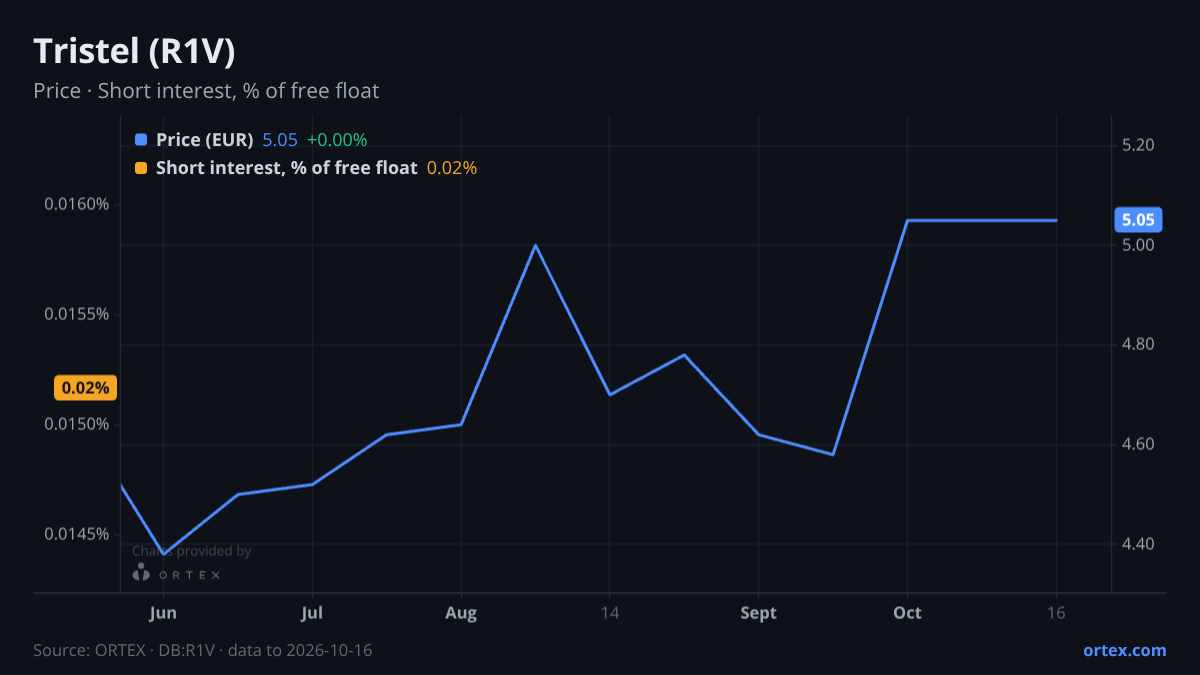Screen dimensions: 1200x675
Task: Click the Oct x-axis label
Action: click(x=907, y=613)
